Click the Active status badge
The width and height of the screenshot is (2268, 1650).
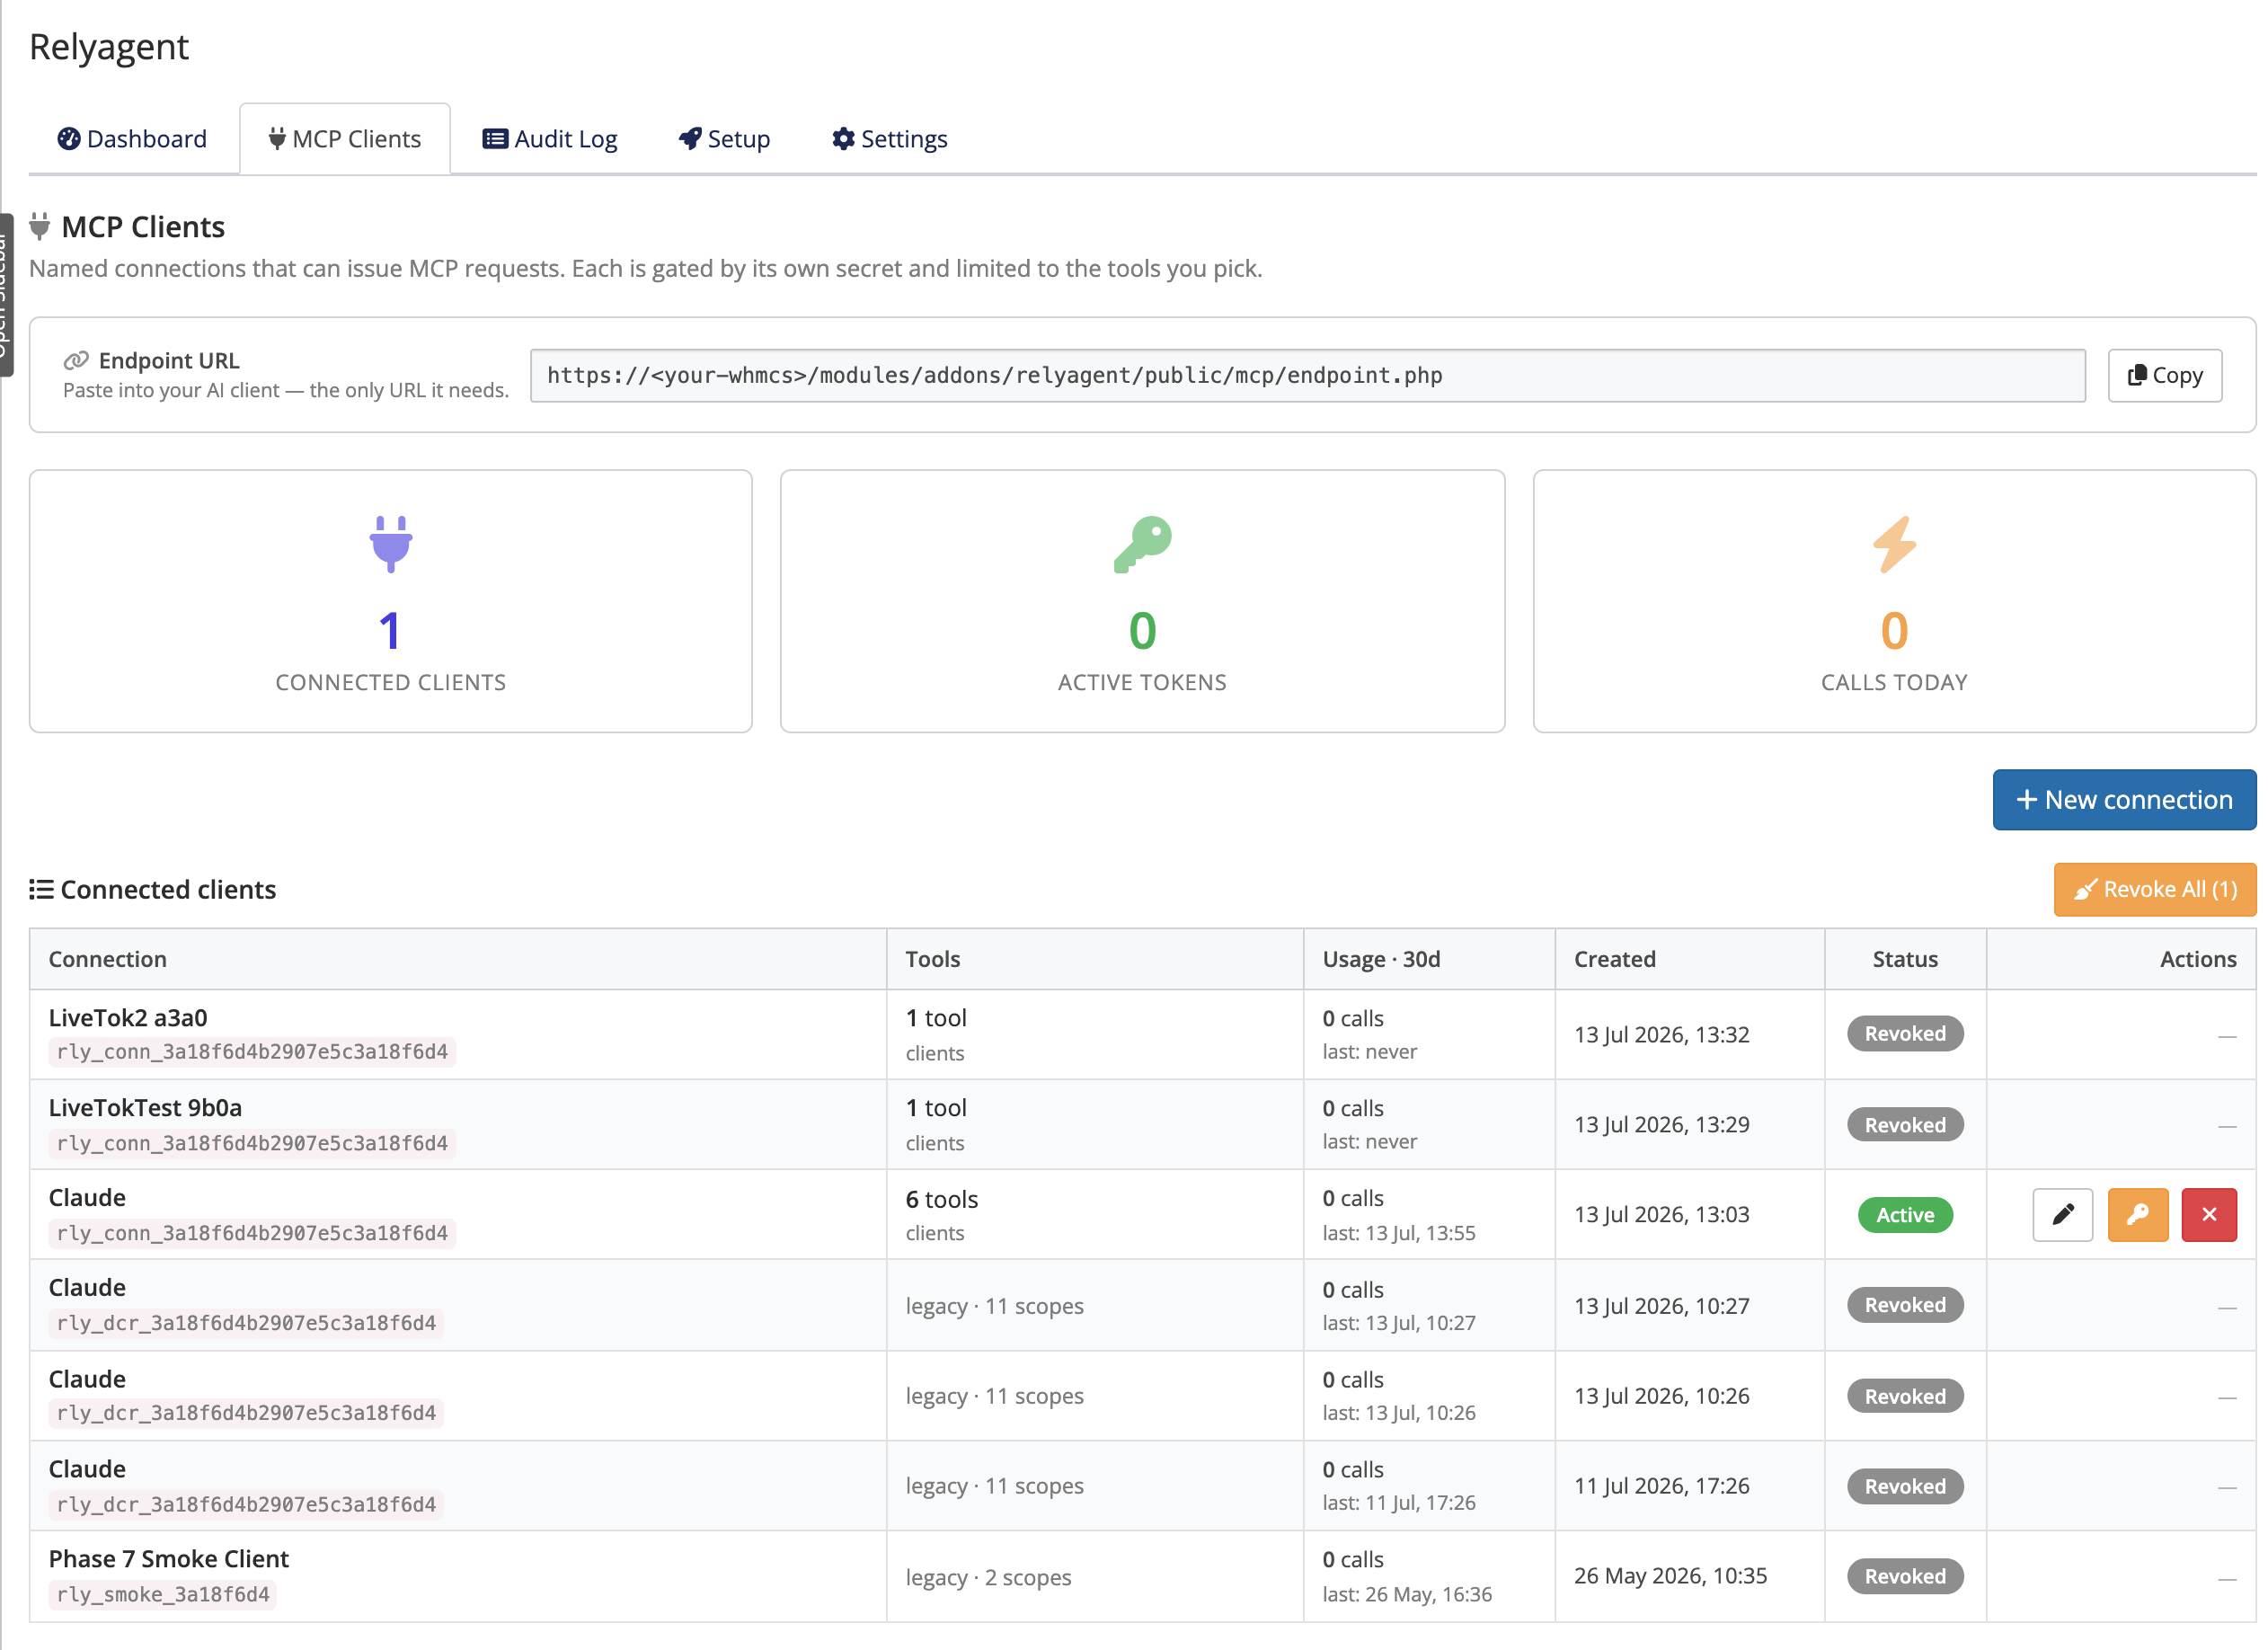tap(1905, 1214)
